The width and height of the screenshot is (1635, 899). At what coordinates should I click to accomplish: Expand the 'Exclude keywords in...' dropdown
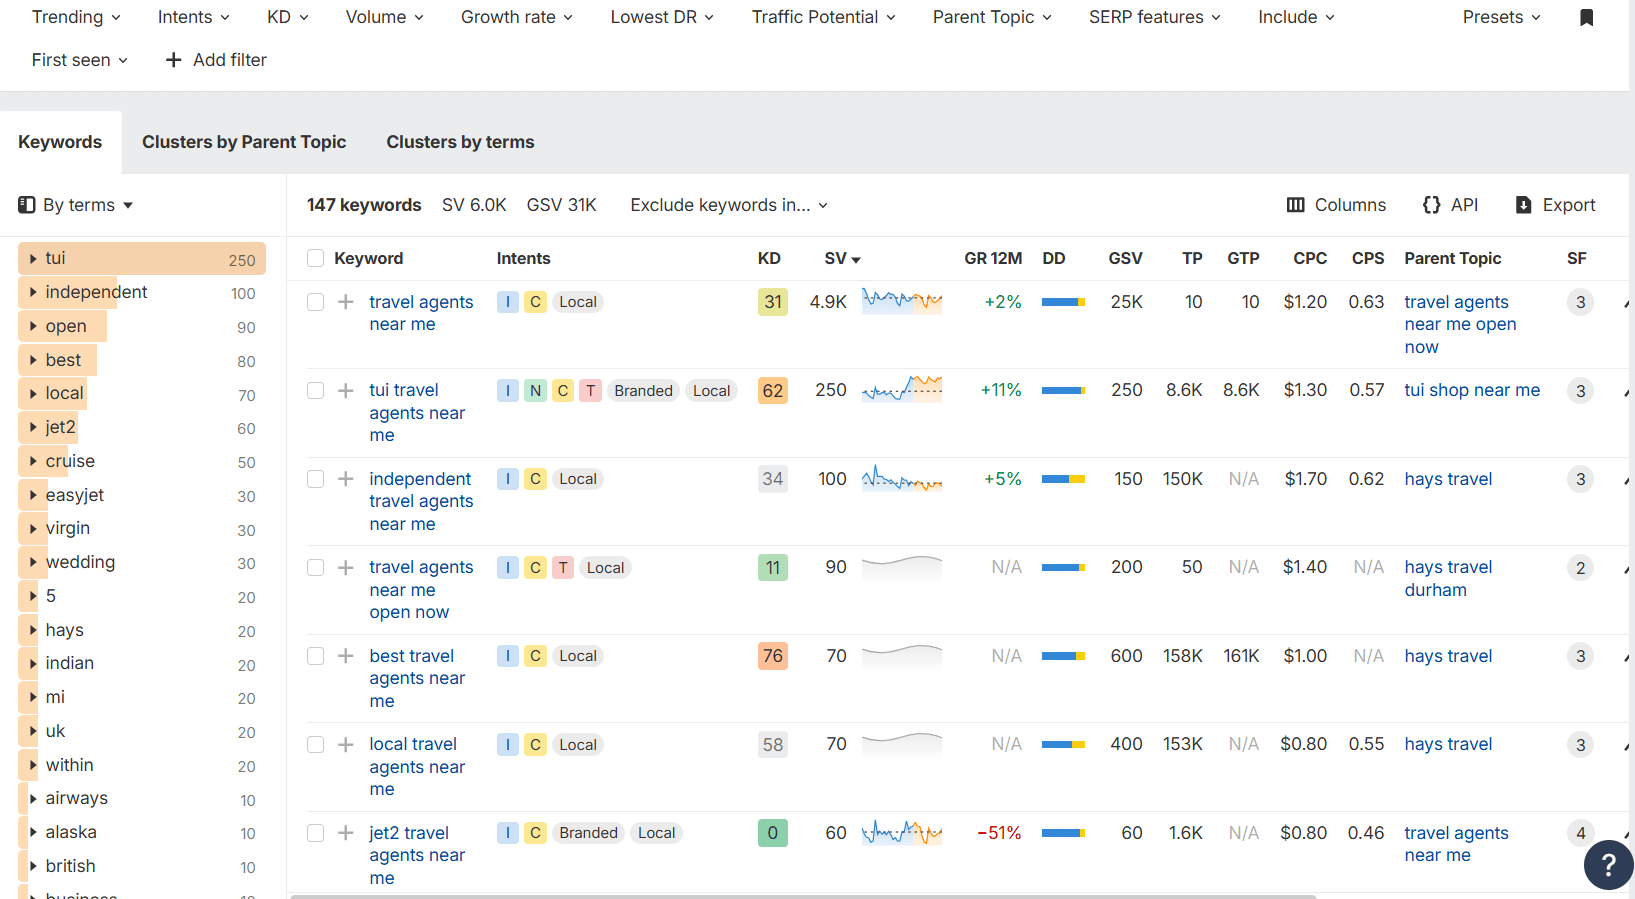pos(729,205)
